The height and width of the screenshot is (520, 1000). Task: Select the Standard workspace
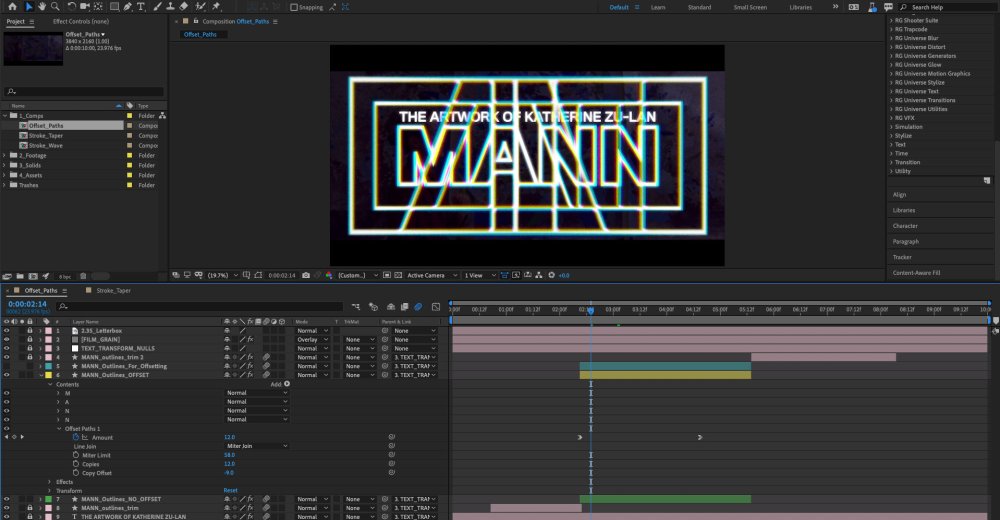pos(700,7)
